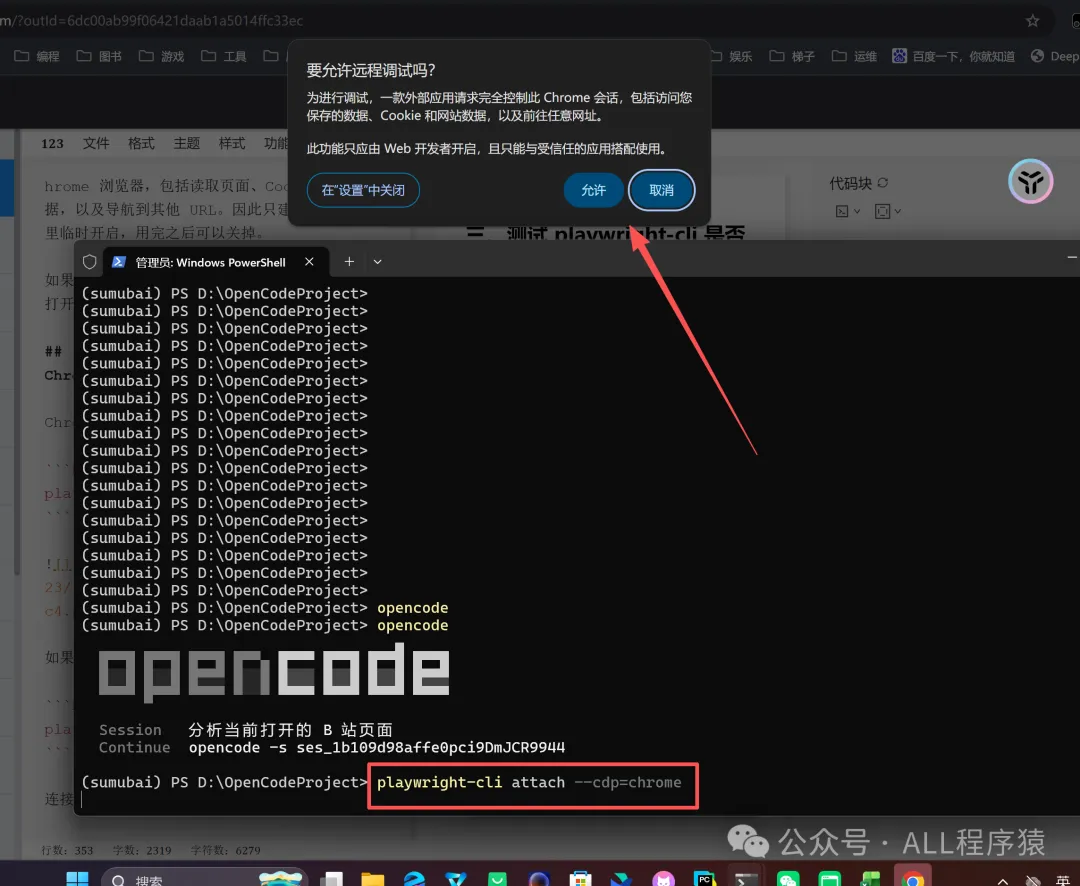
Task: Open WeChat from the taskbar
Action: pyautogui.click(x=788, y=879)
